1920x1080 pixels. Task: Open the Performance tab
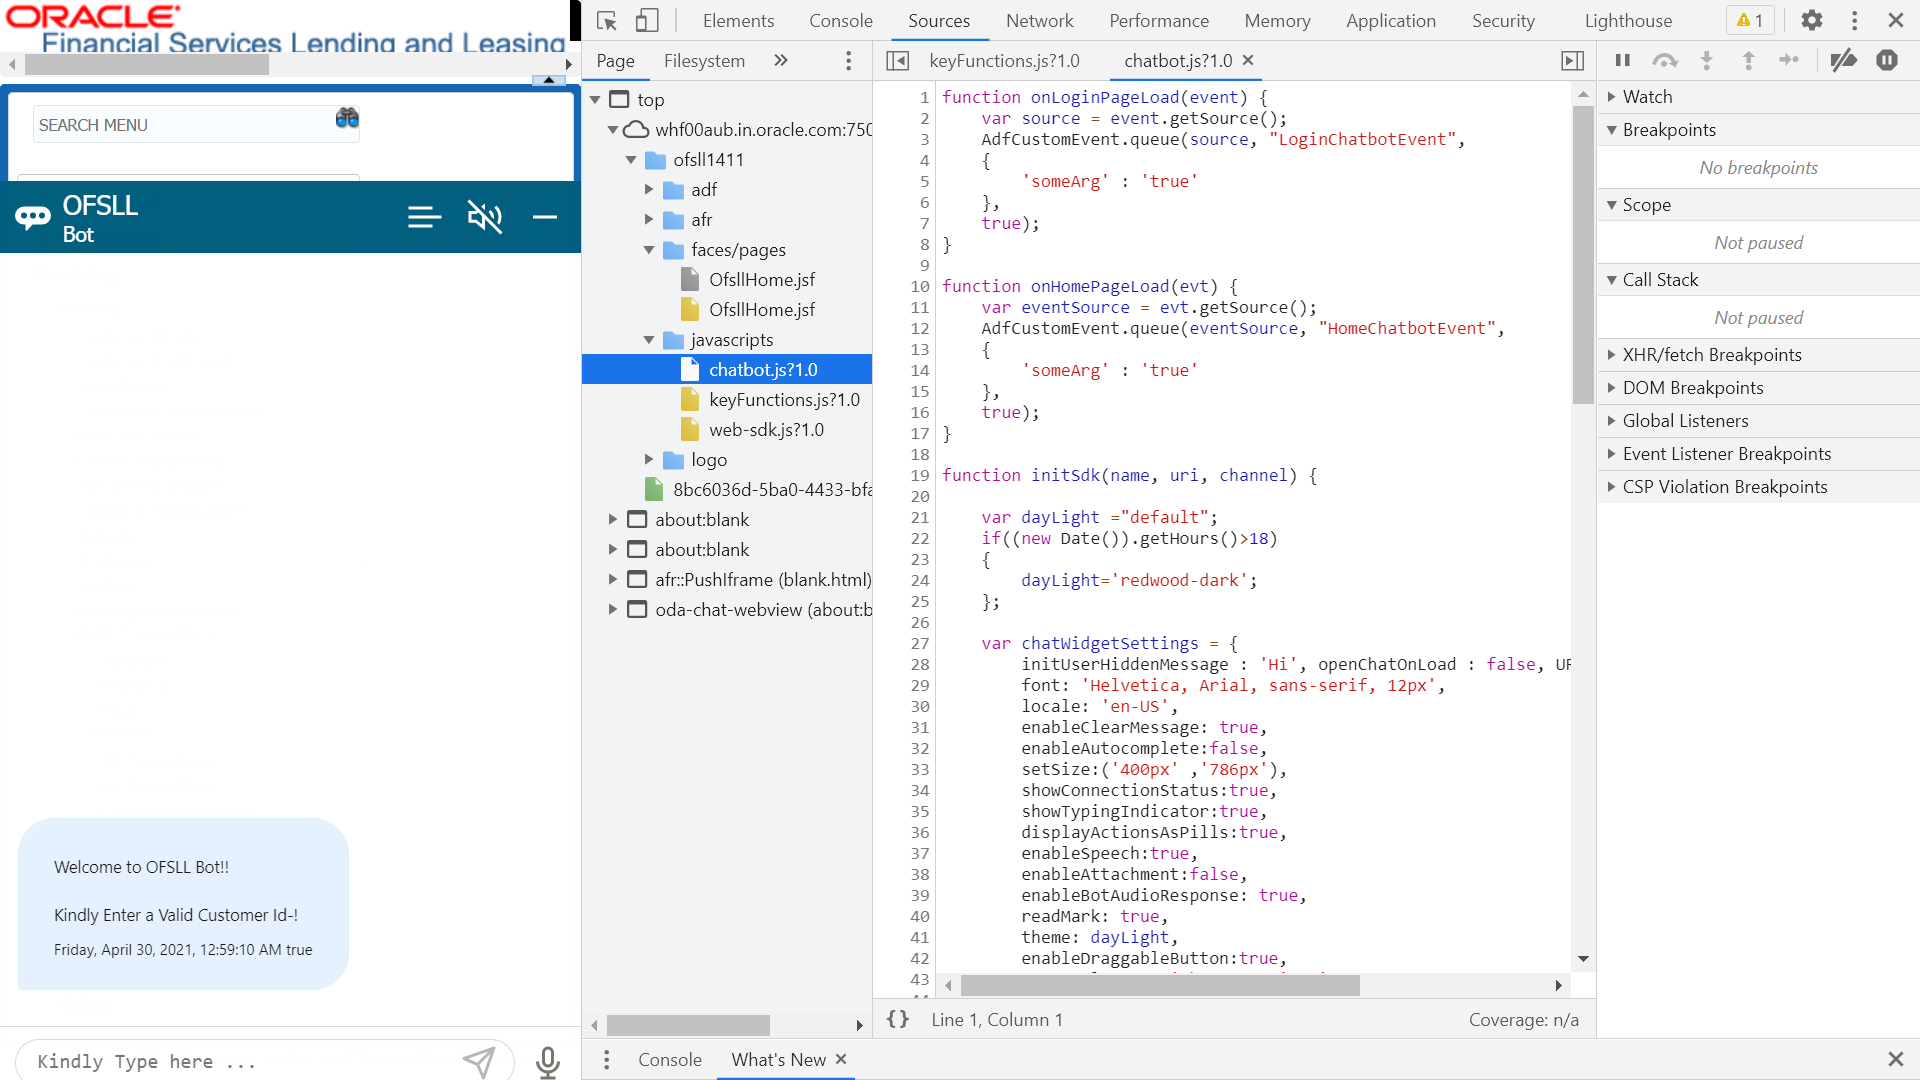pos(1159,20)
